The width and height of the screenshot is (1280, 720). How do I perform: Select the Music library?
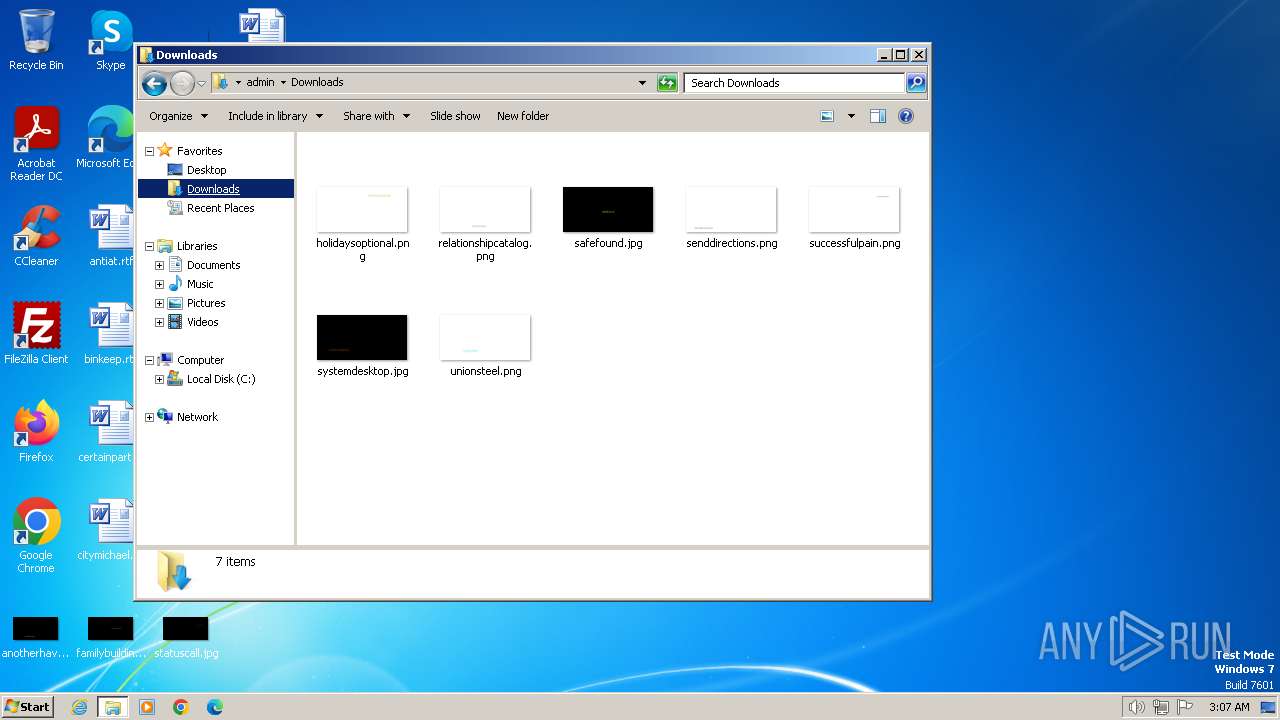tap(200, 284)
